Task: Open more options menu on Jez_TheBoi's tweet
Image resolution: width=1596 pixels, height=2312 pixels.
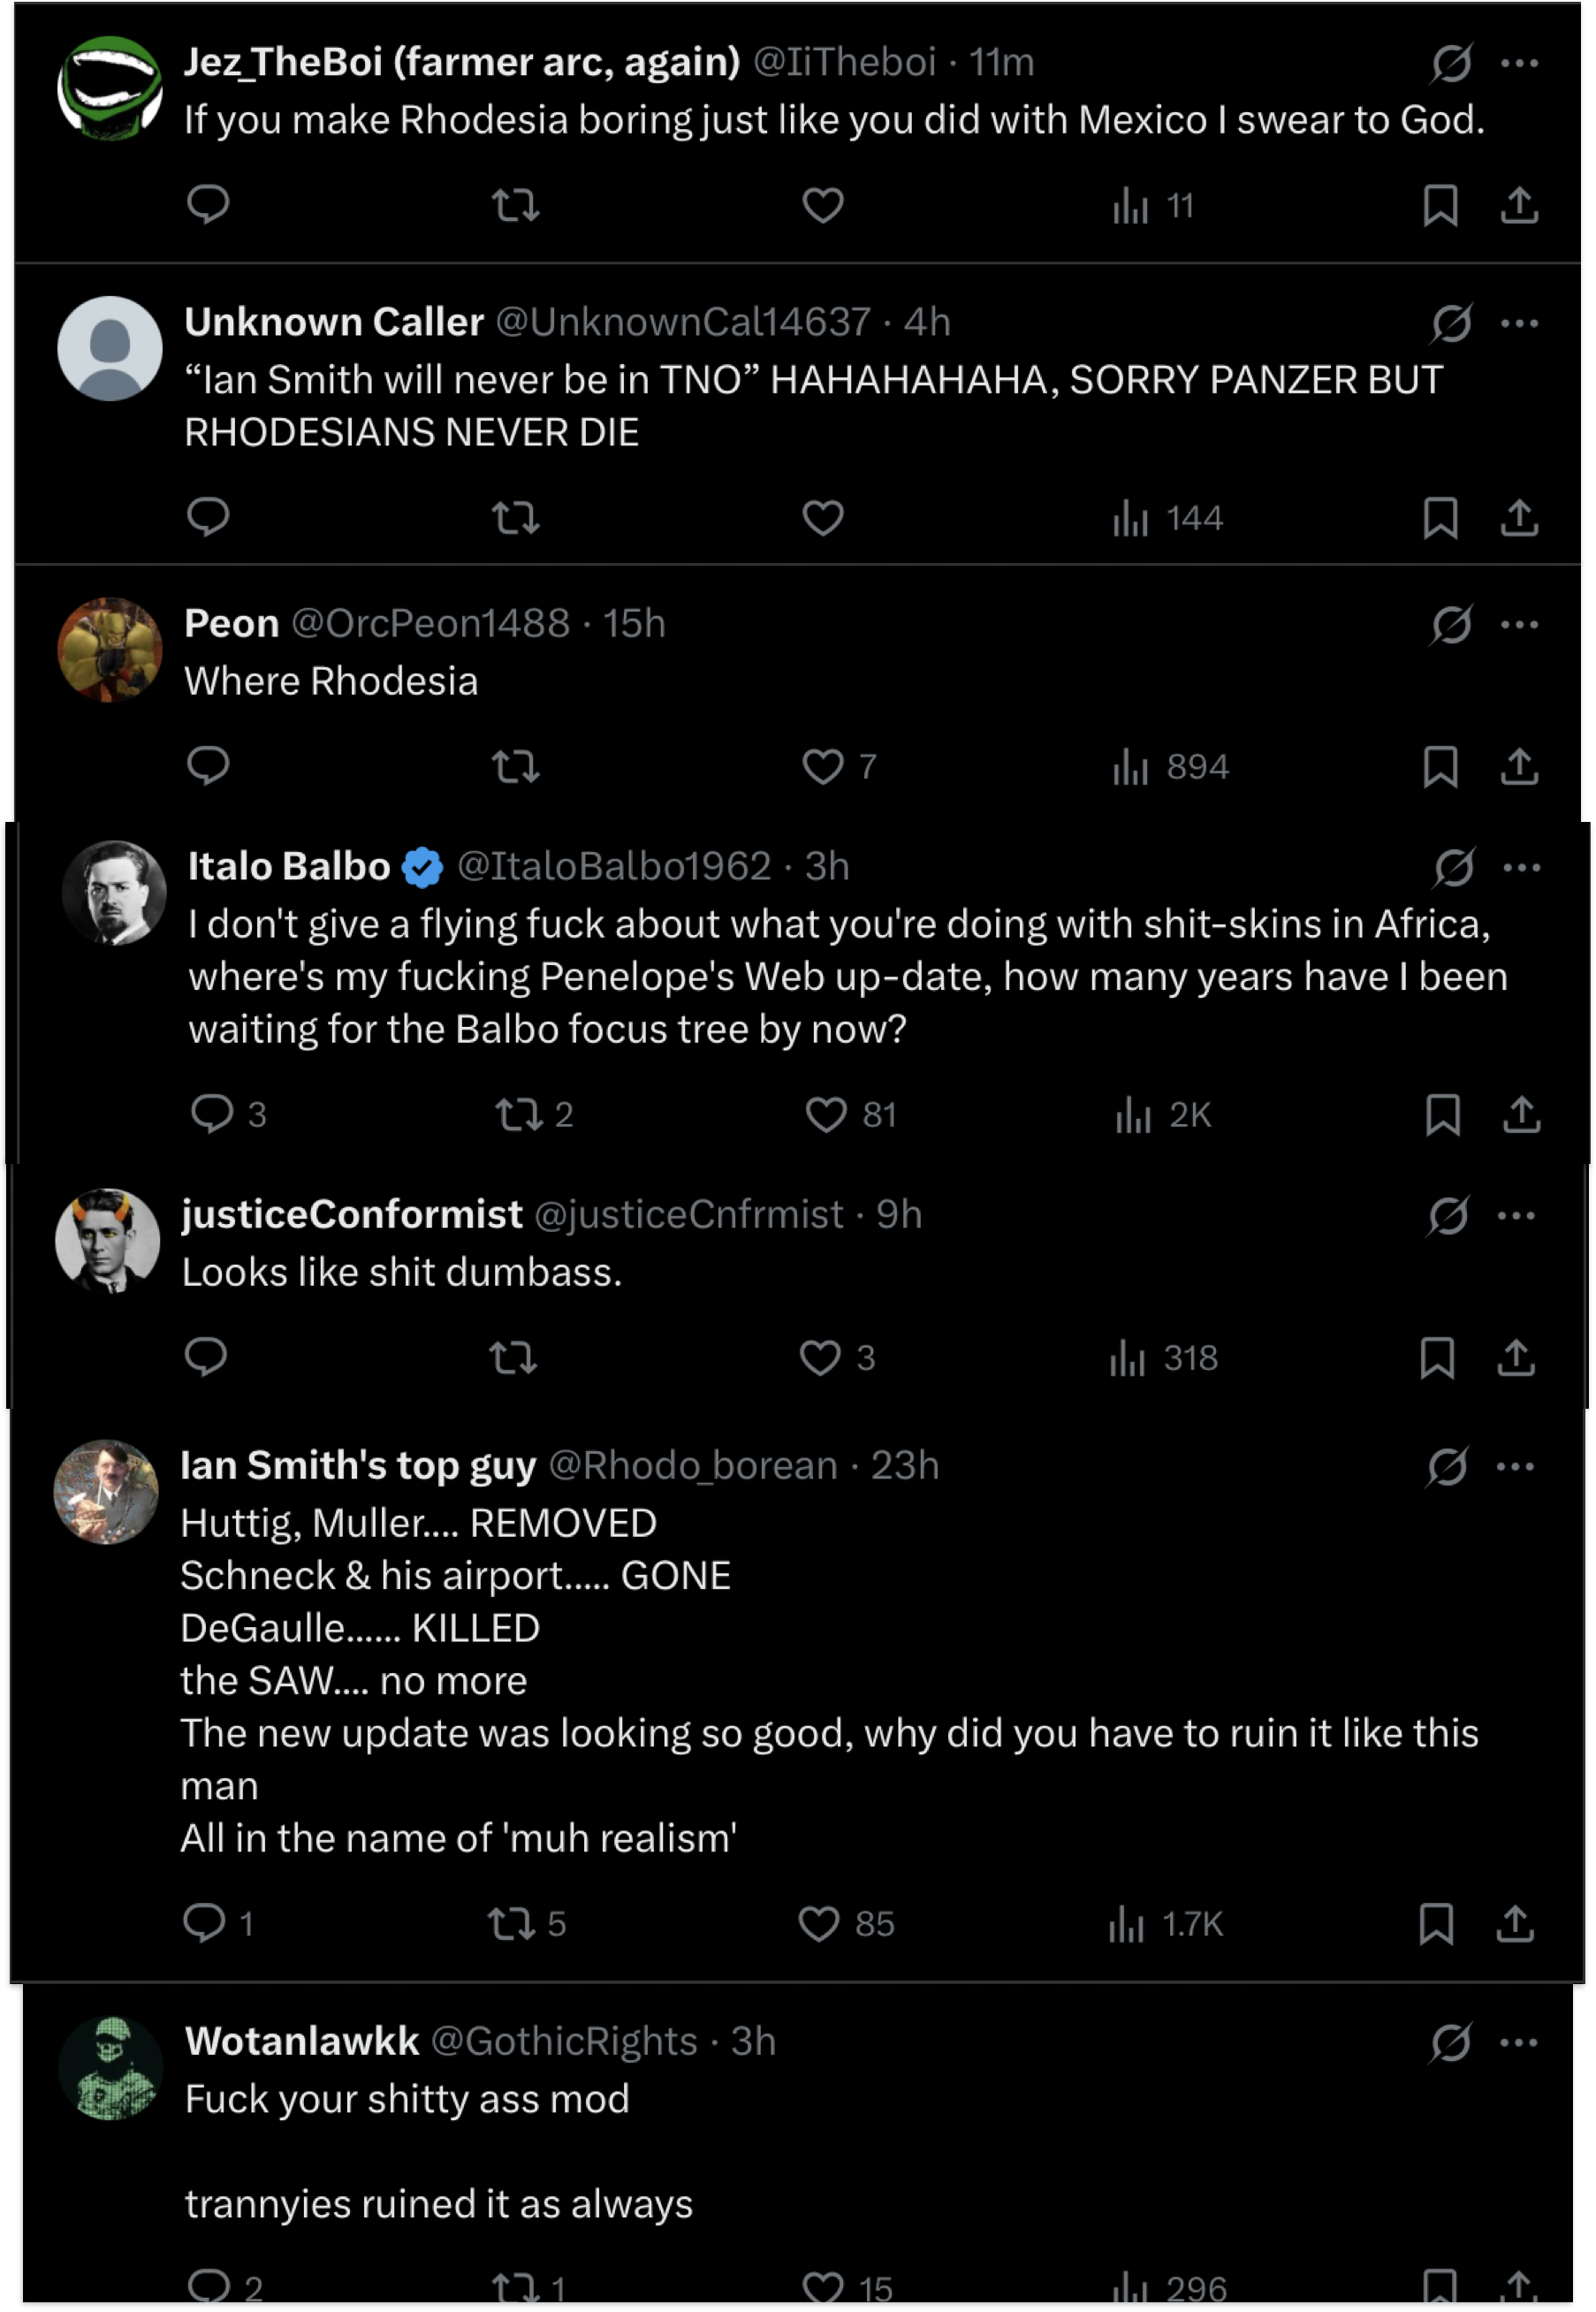Action: point(1518,64)
